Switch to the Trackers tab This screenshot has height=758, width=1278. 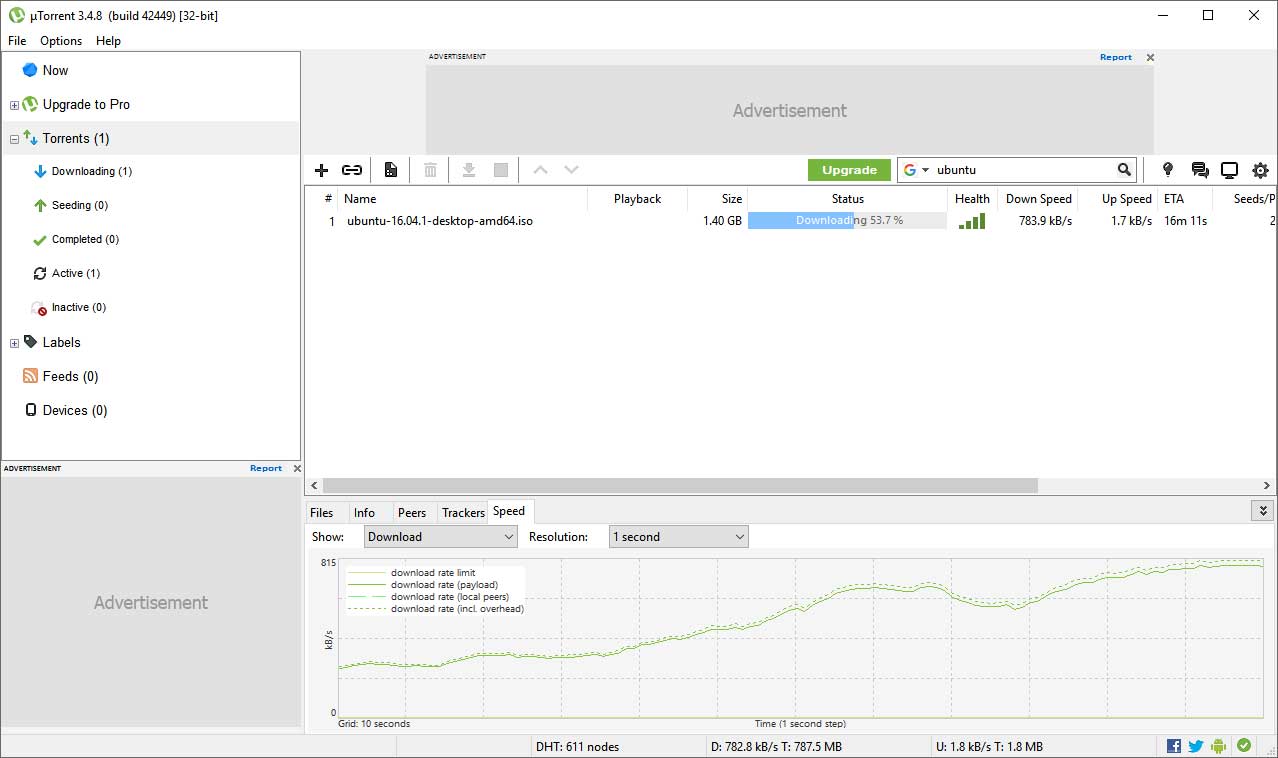pyautogui.click(x=463, y=512)
